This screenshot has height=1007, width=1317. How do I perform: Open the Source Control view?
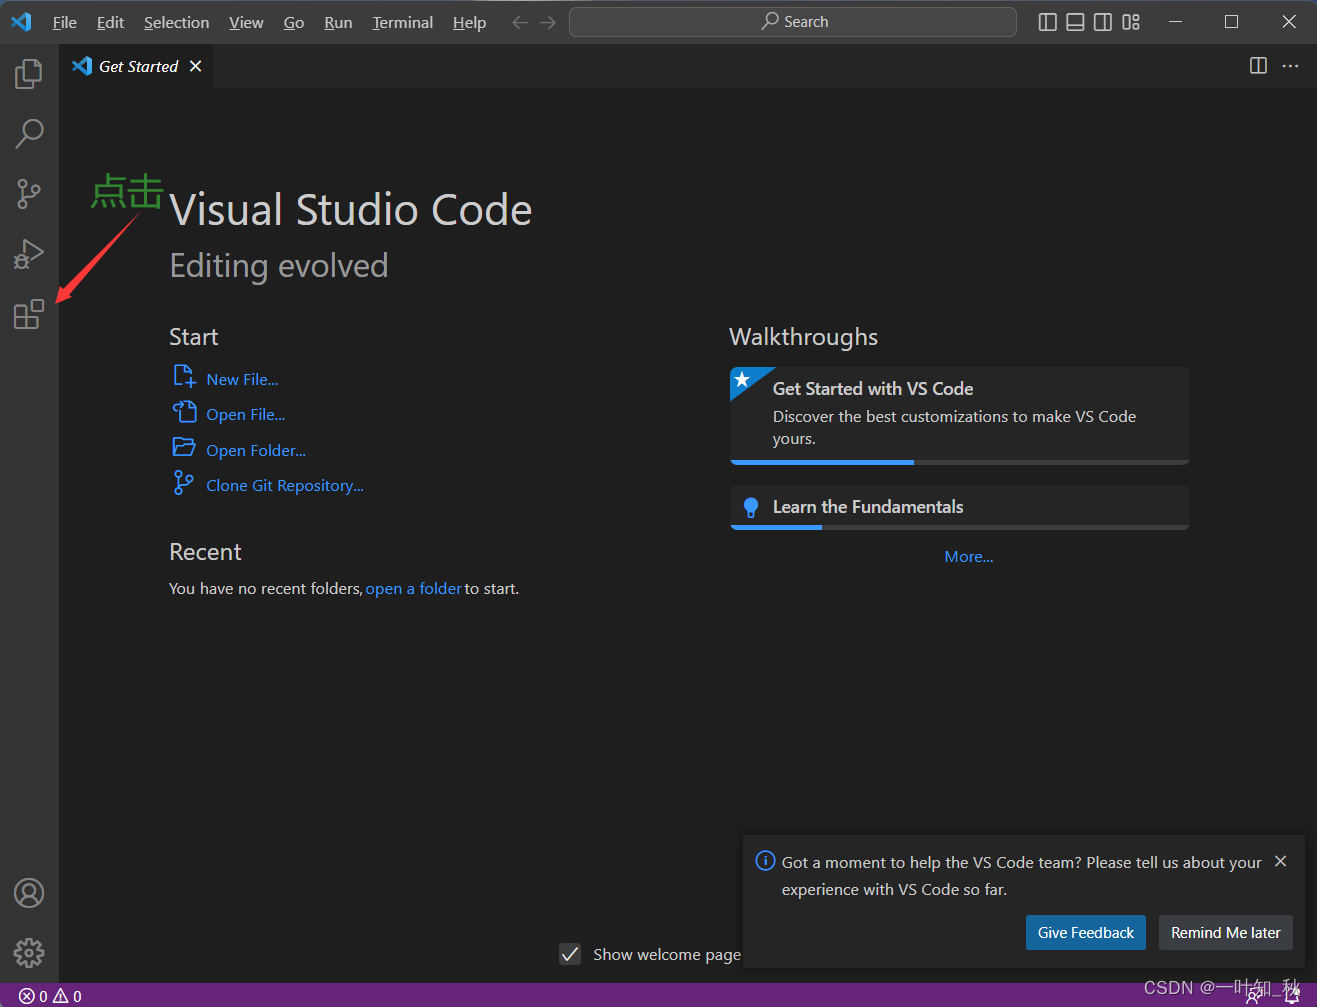pos(29,194)
